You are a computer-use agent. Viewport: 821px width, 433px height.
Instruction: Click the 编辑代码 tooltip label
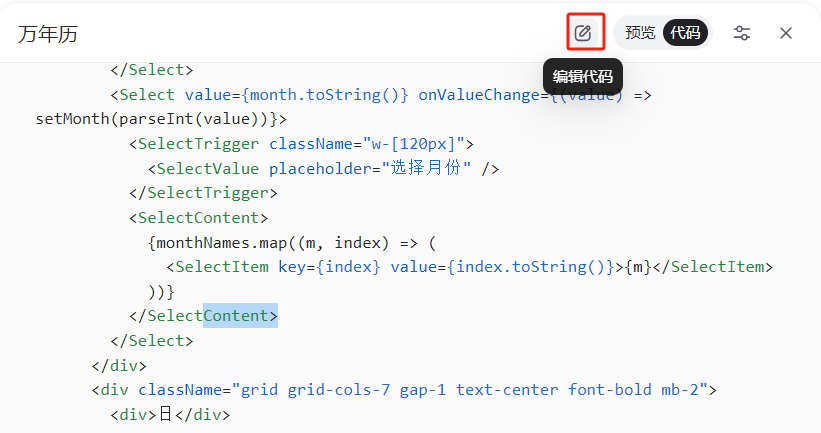pos(583,76)
